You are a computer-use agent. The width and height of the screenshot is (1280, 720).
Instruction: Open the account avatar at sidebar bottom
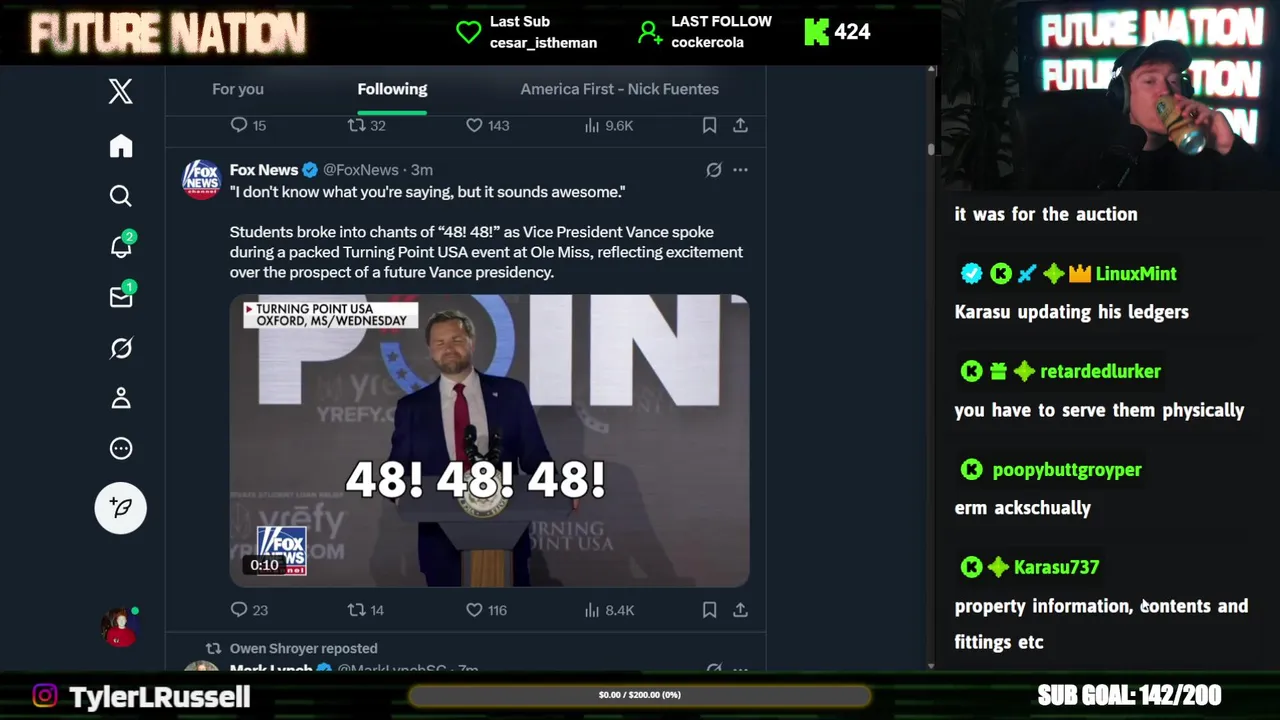pyautogui.click(x=121, y=627)
